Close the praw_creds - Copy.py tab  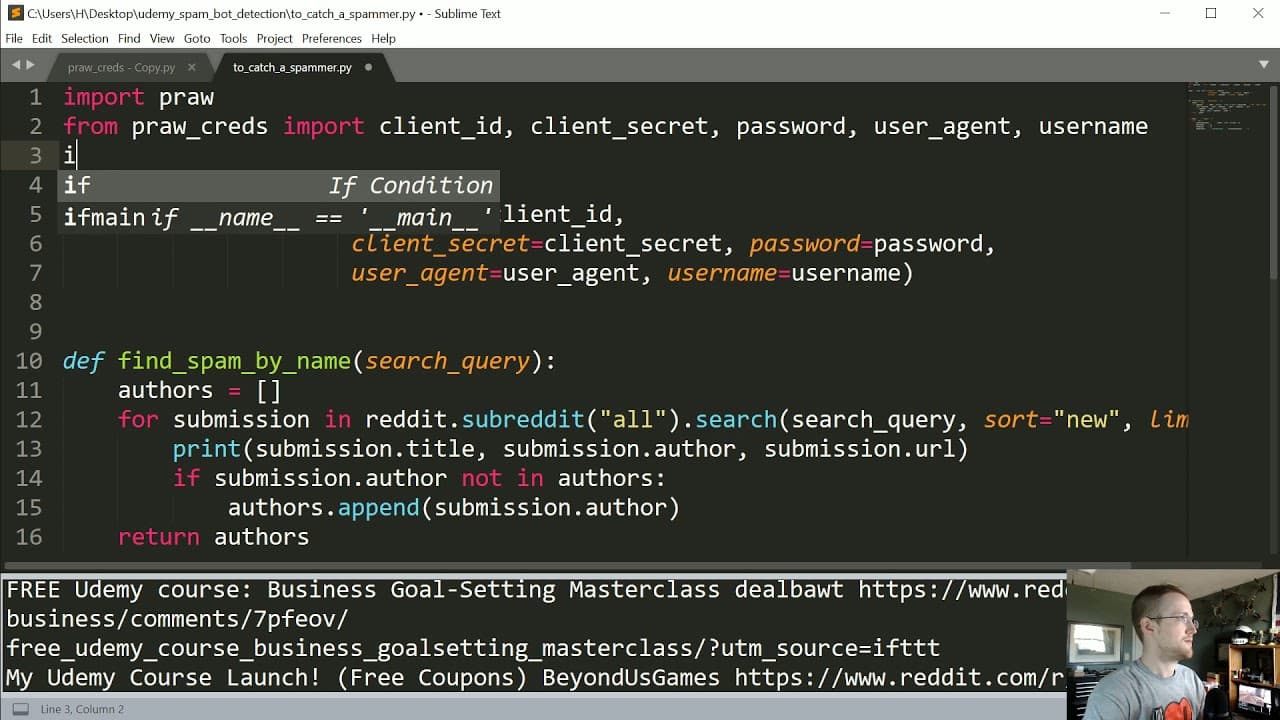coord(192,67)
